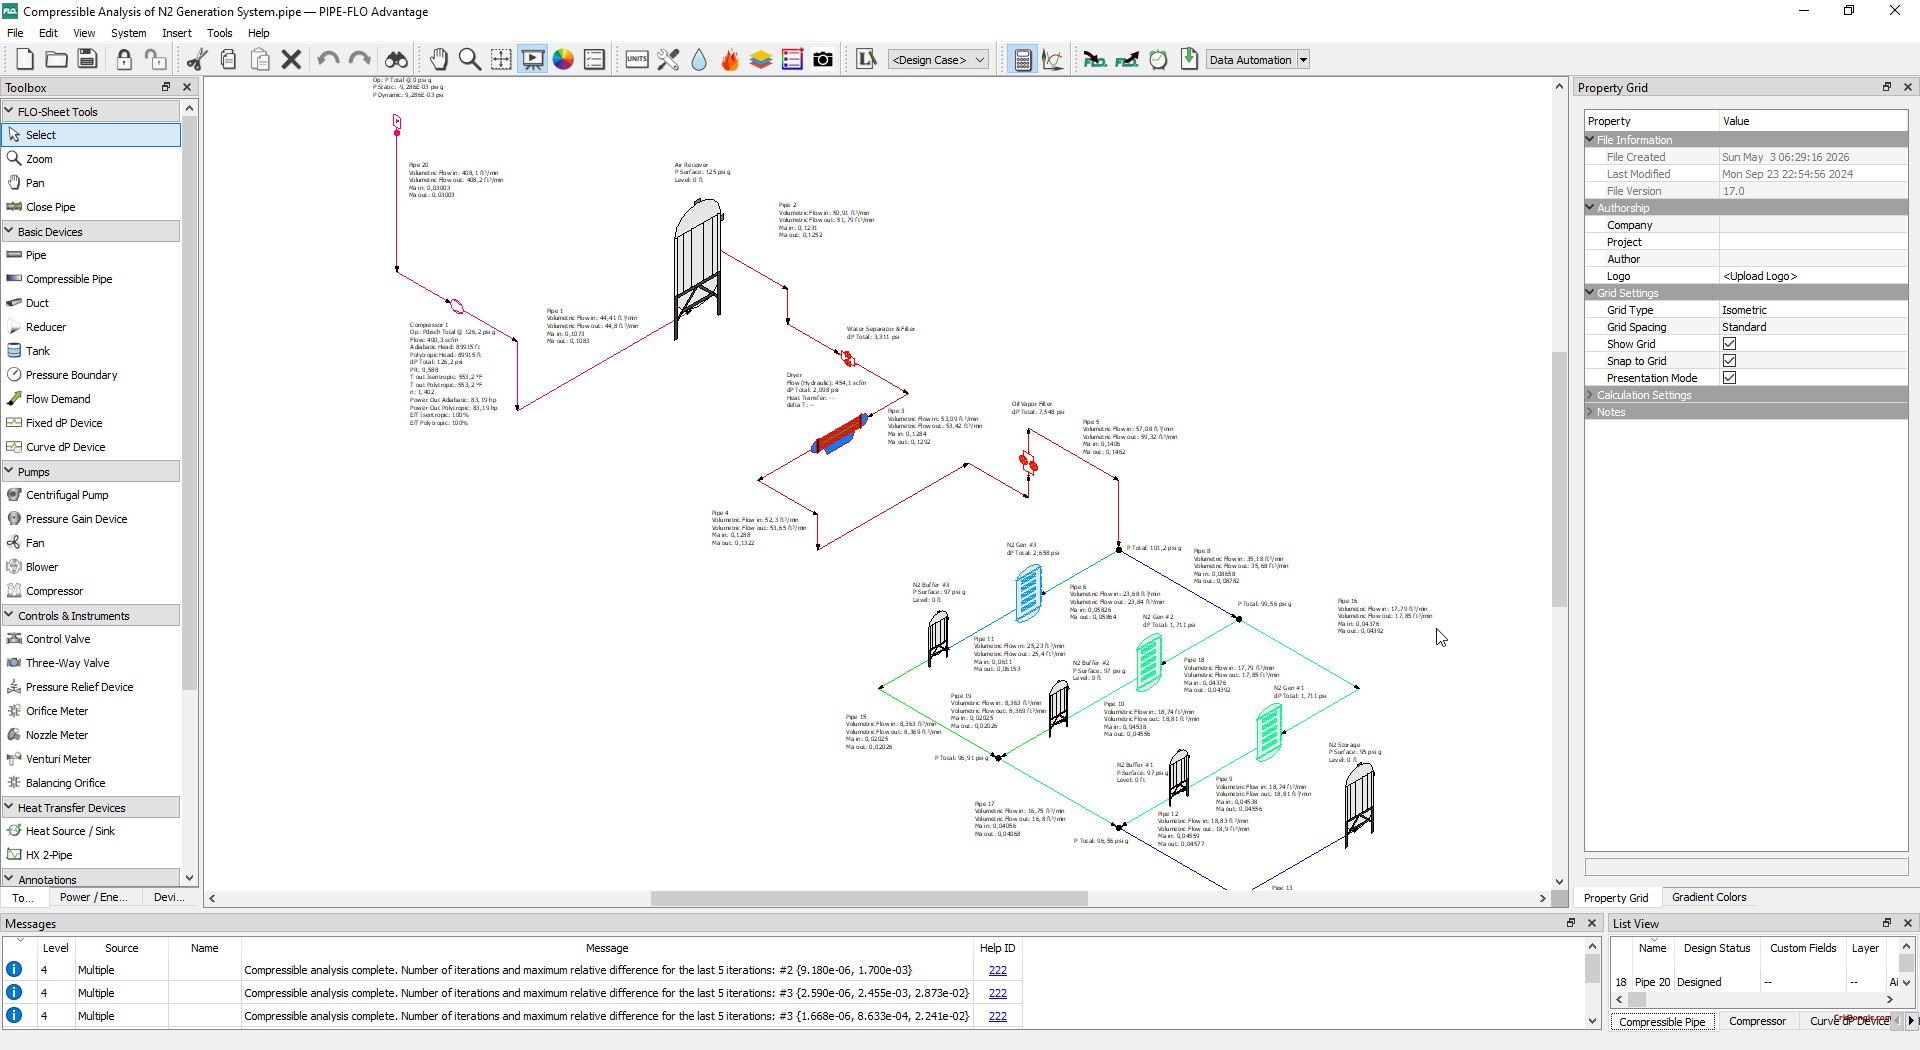Image resolution: width=1920 pixels, height=1050 pixels.
Task: Click the Units toolbar icon
Action: pos(637,60)
